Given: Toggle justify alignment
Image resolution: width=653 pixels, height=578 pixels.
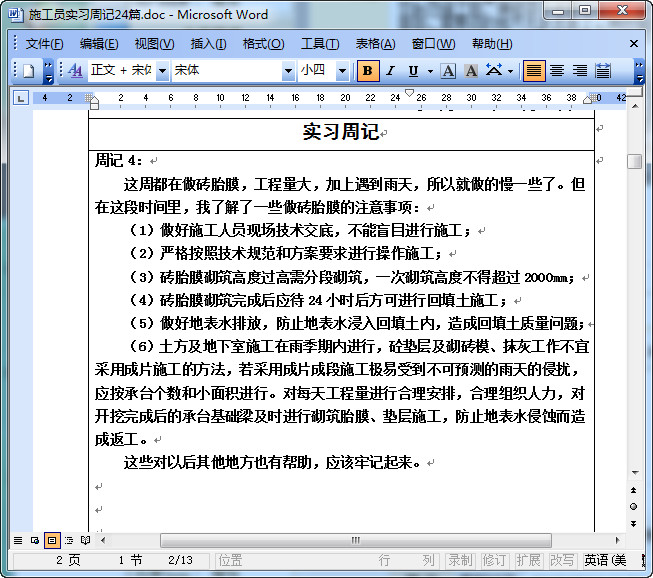Looking at the screenshot, I should coord(534,71).
